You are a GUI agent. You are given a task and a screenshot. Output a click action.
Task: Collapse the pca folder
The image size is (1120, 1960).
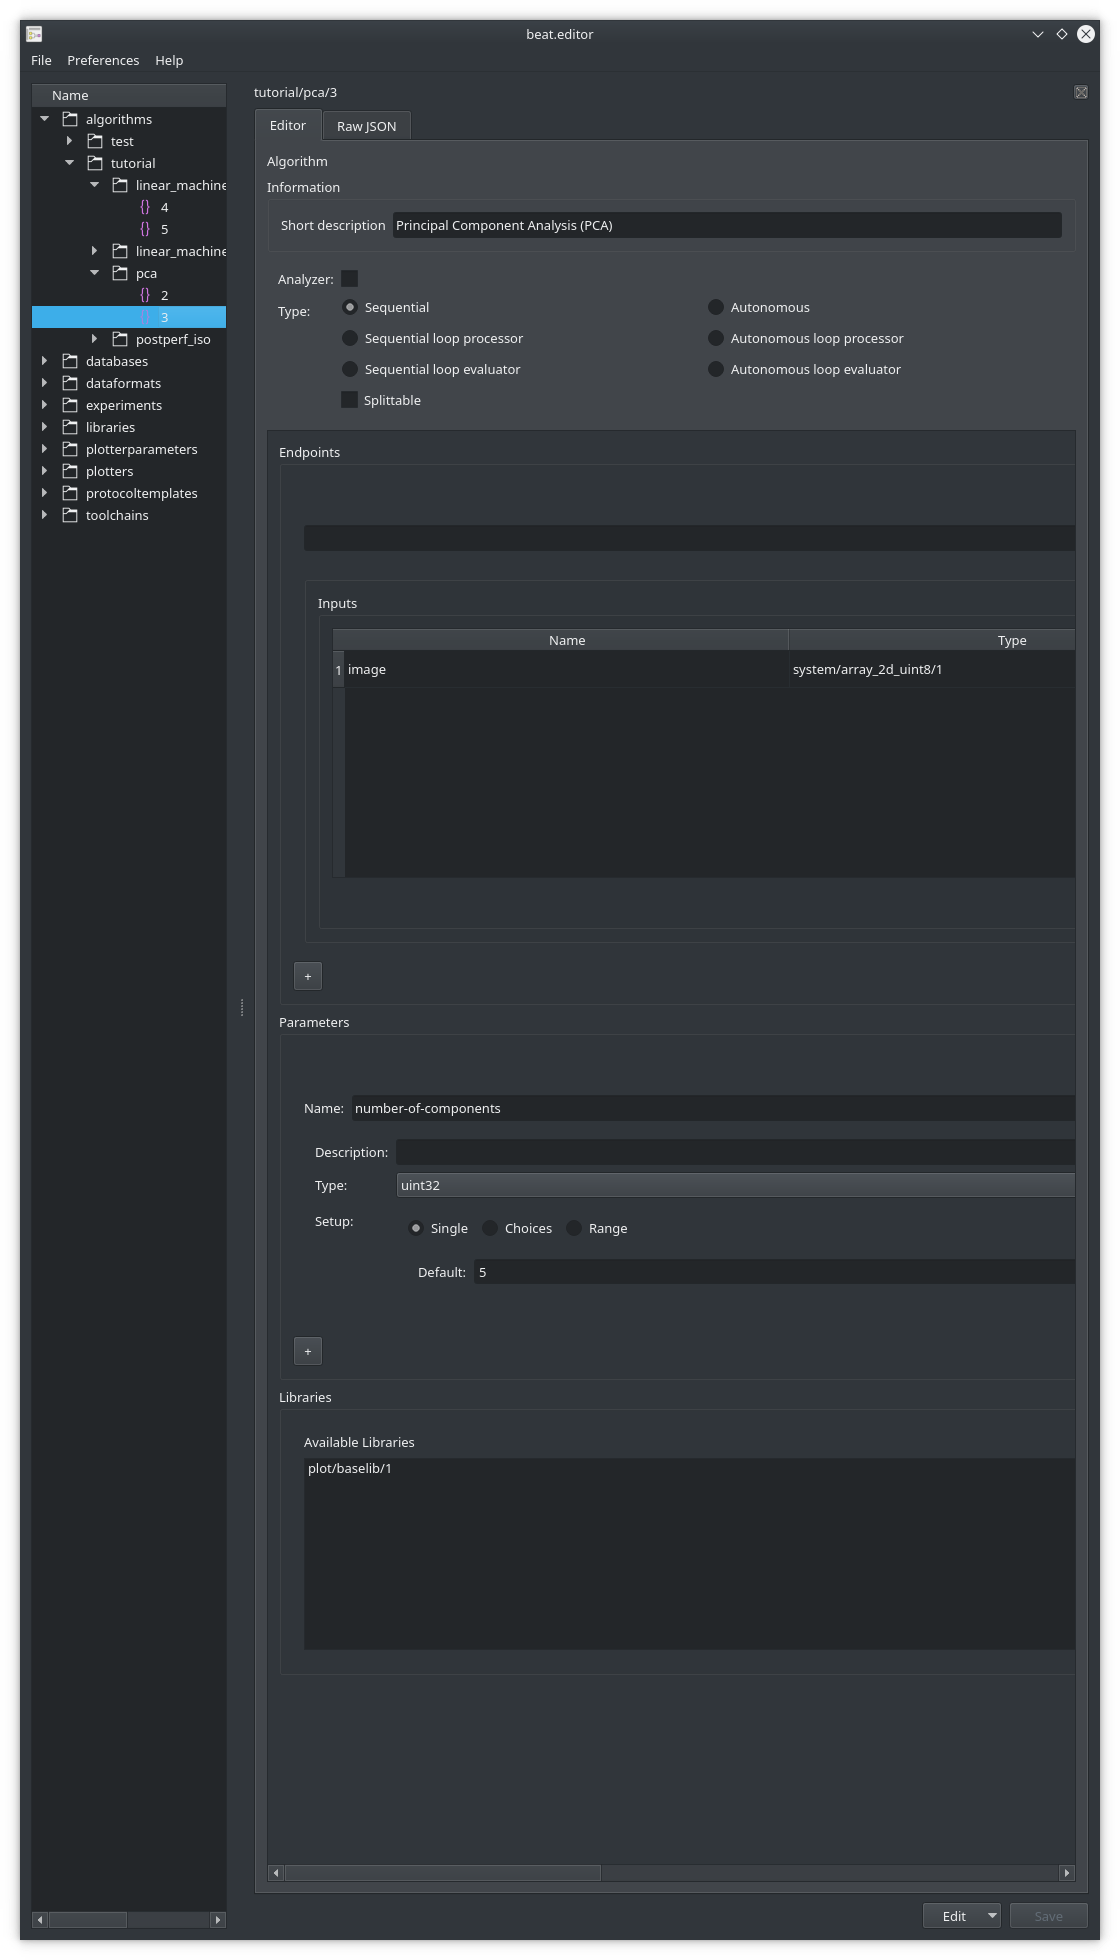click(x=95, y=273)
